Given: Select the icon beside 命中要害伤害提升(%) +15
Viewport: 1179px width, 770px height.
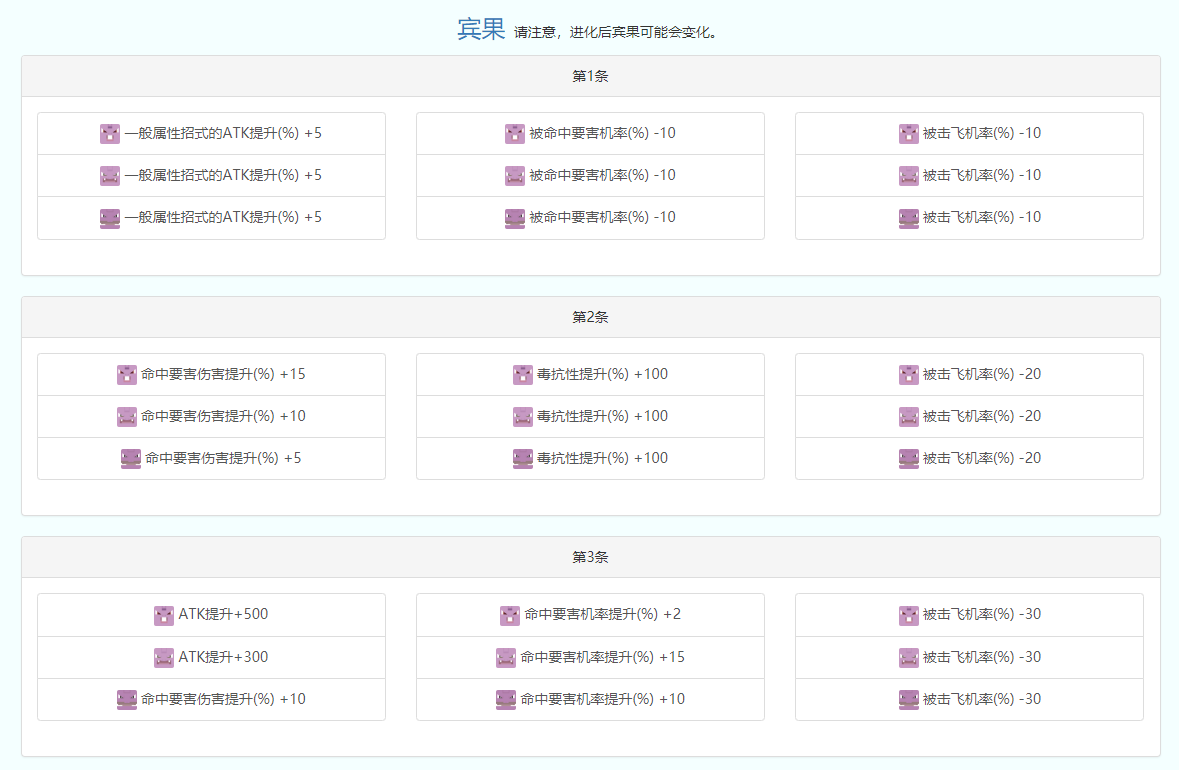Looking at the screenshot, I should pyautogui.click(x=127, y=375).
